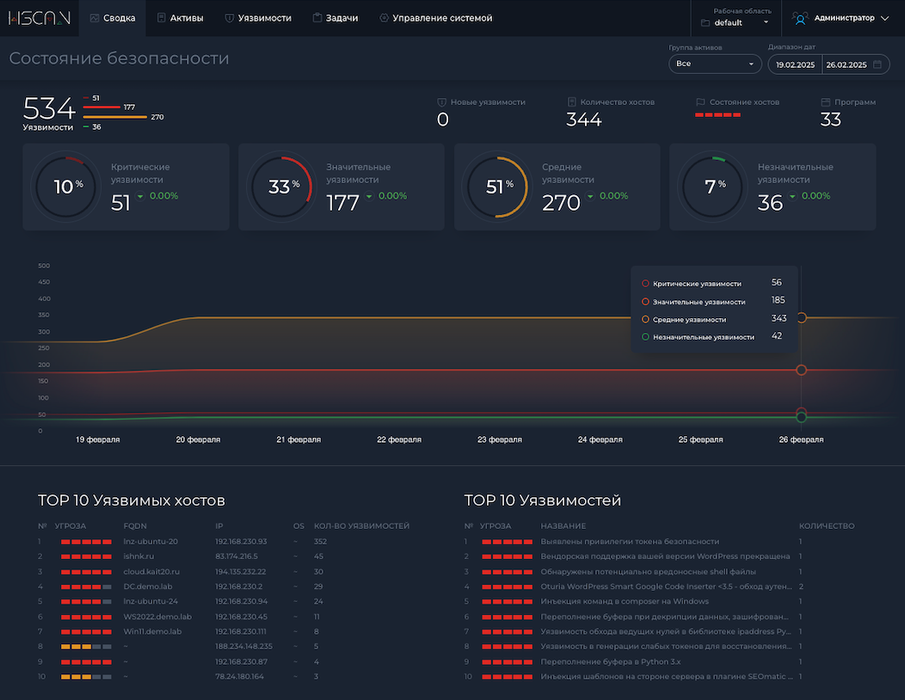Click the Администратор user avatar icon
Viewport: 905px width, 700px height.
[x=800, y=18]
